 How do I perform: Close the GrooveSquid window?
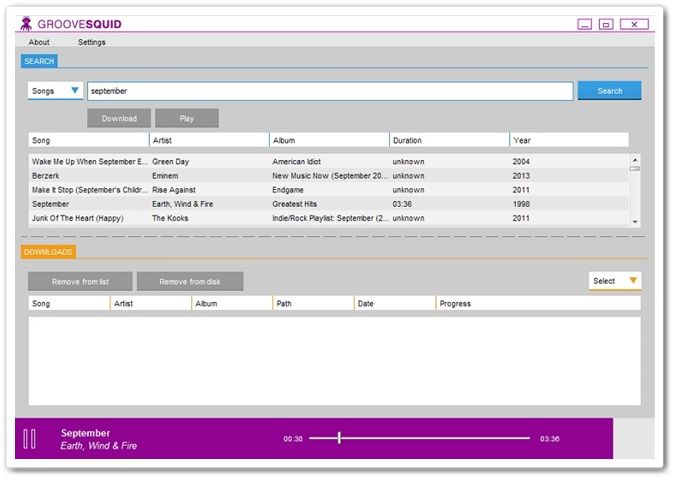tap(634, 24)
